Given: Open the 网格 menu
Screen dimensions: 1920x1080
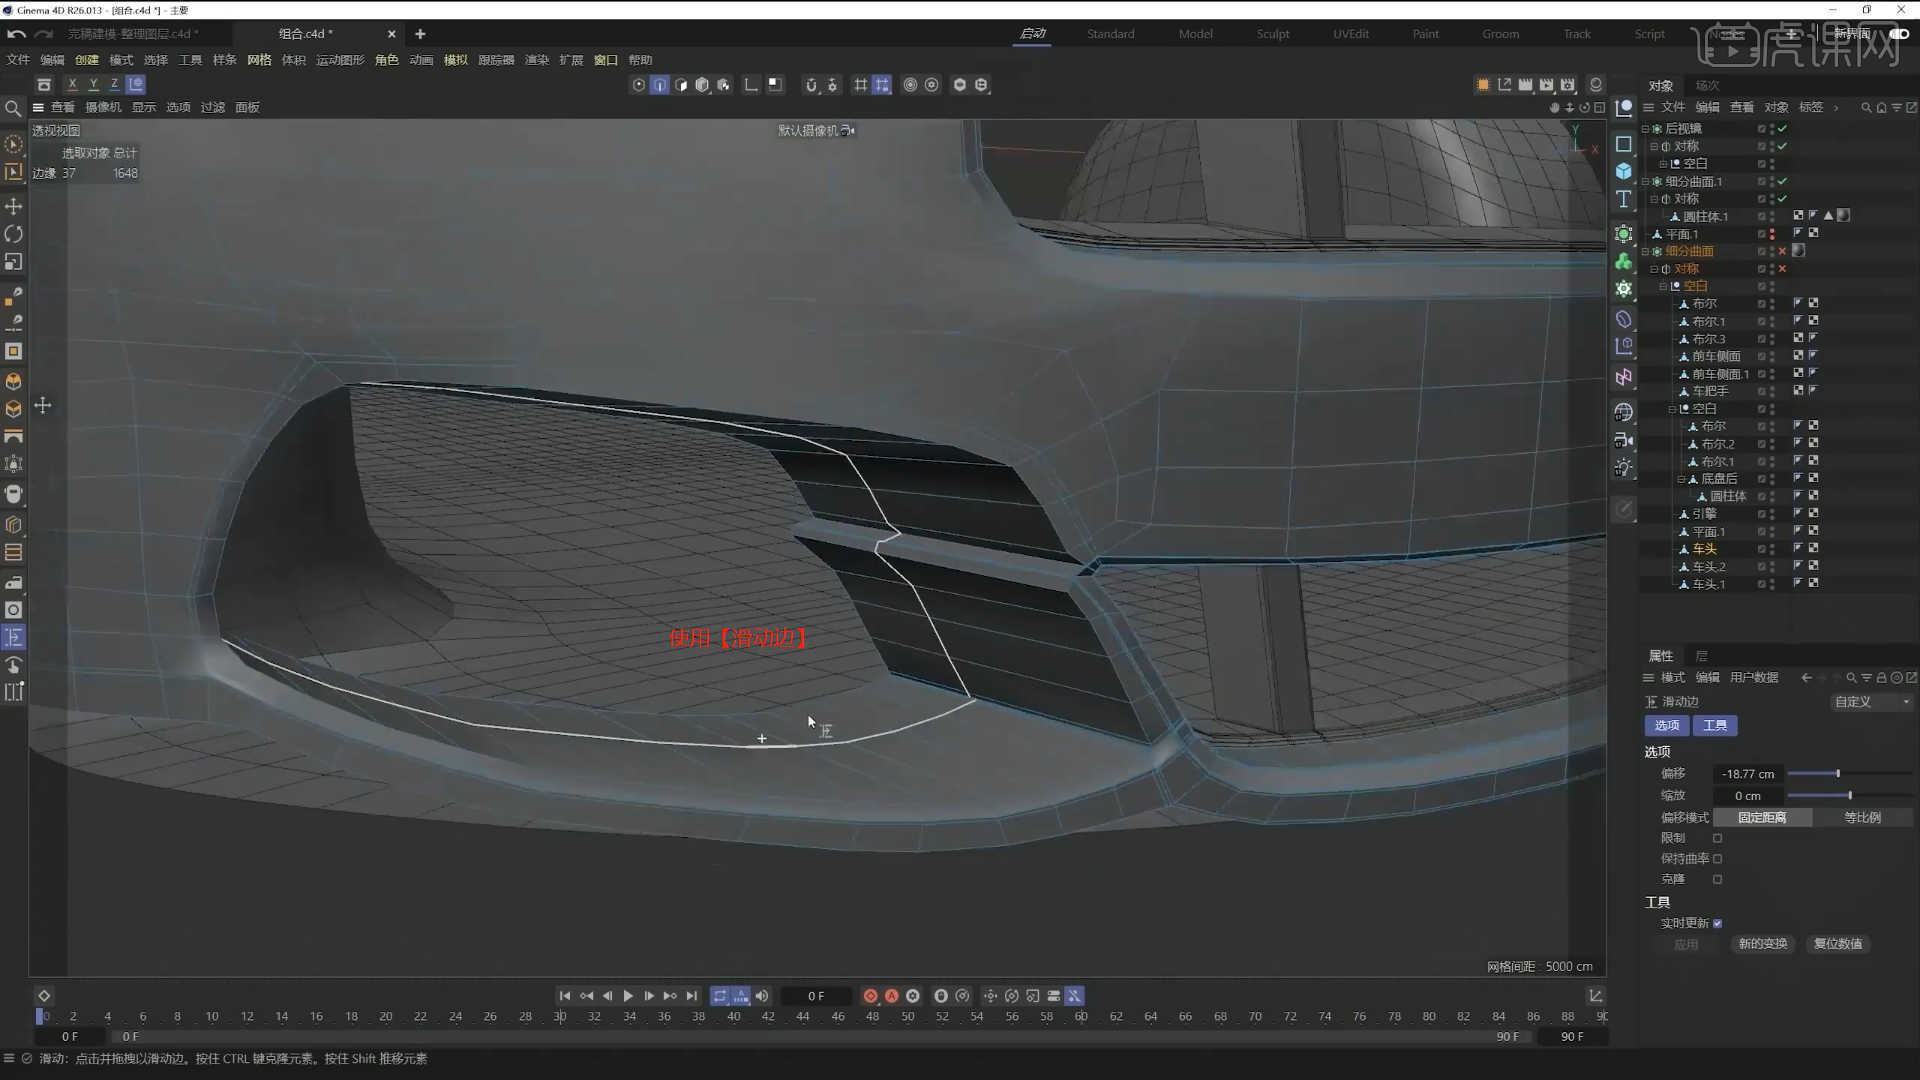Looking at the screenshot, I should coord(259,60).
